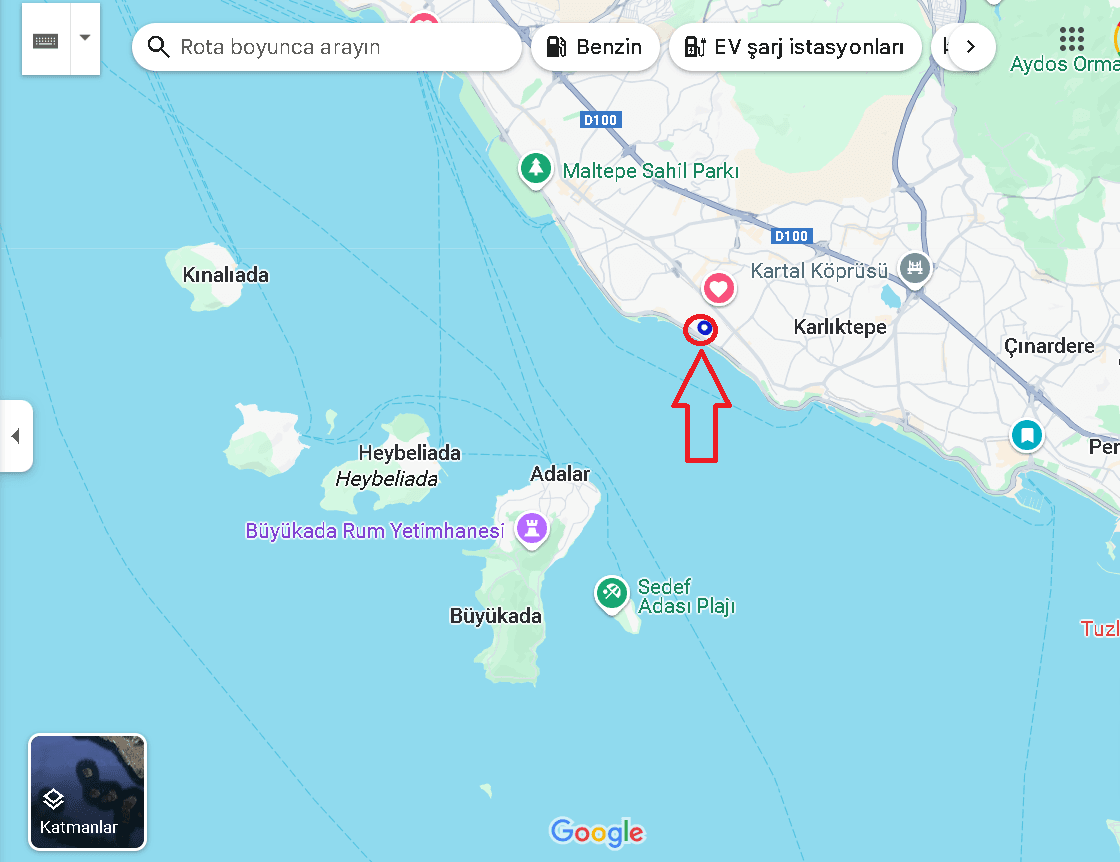1120x862 pixels.
Task: Click the Heybeliada island label
Action: 409,453
